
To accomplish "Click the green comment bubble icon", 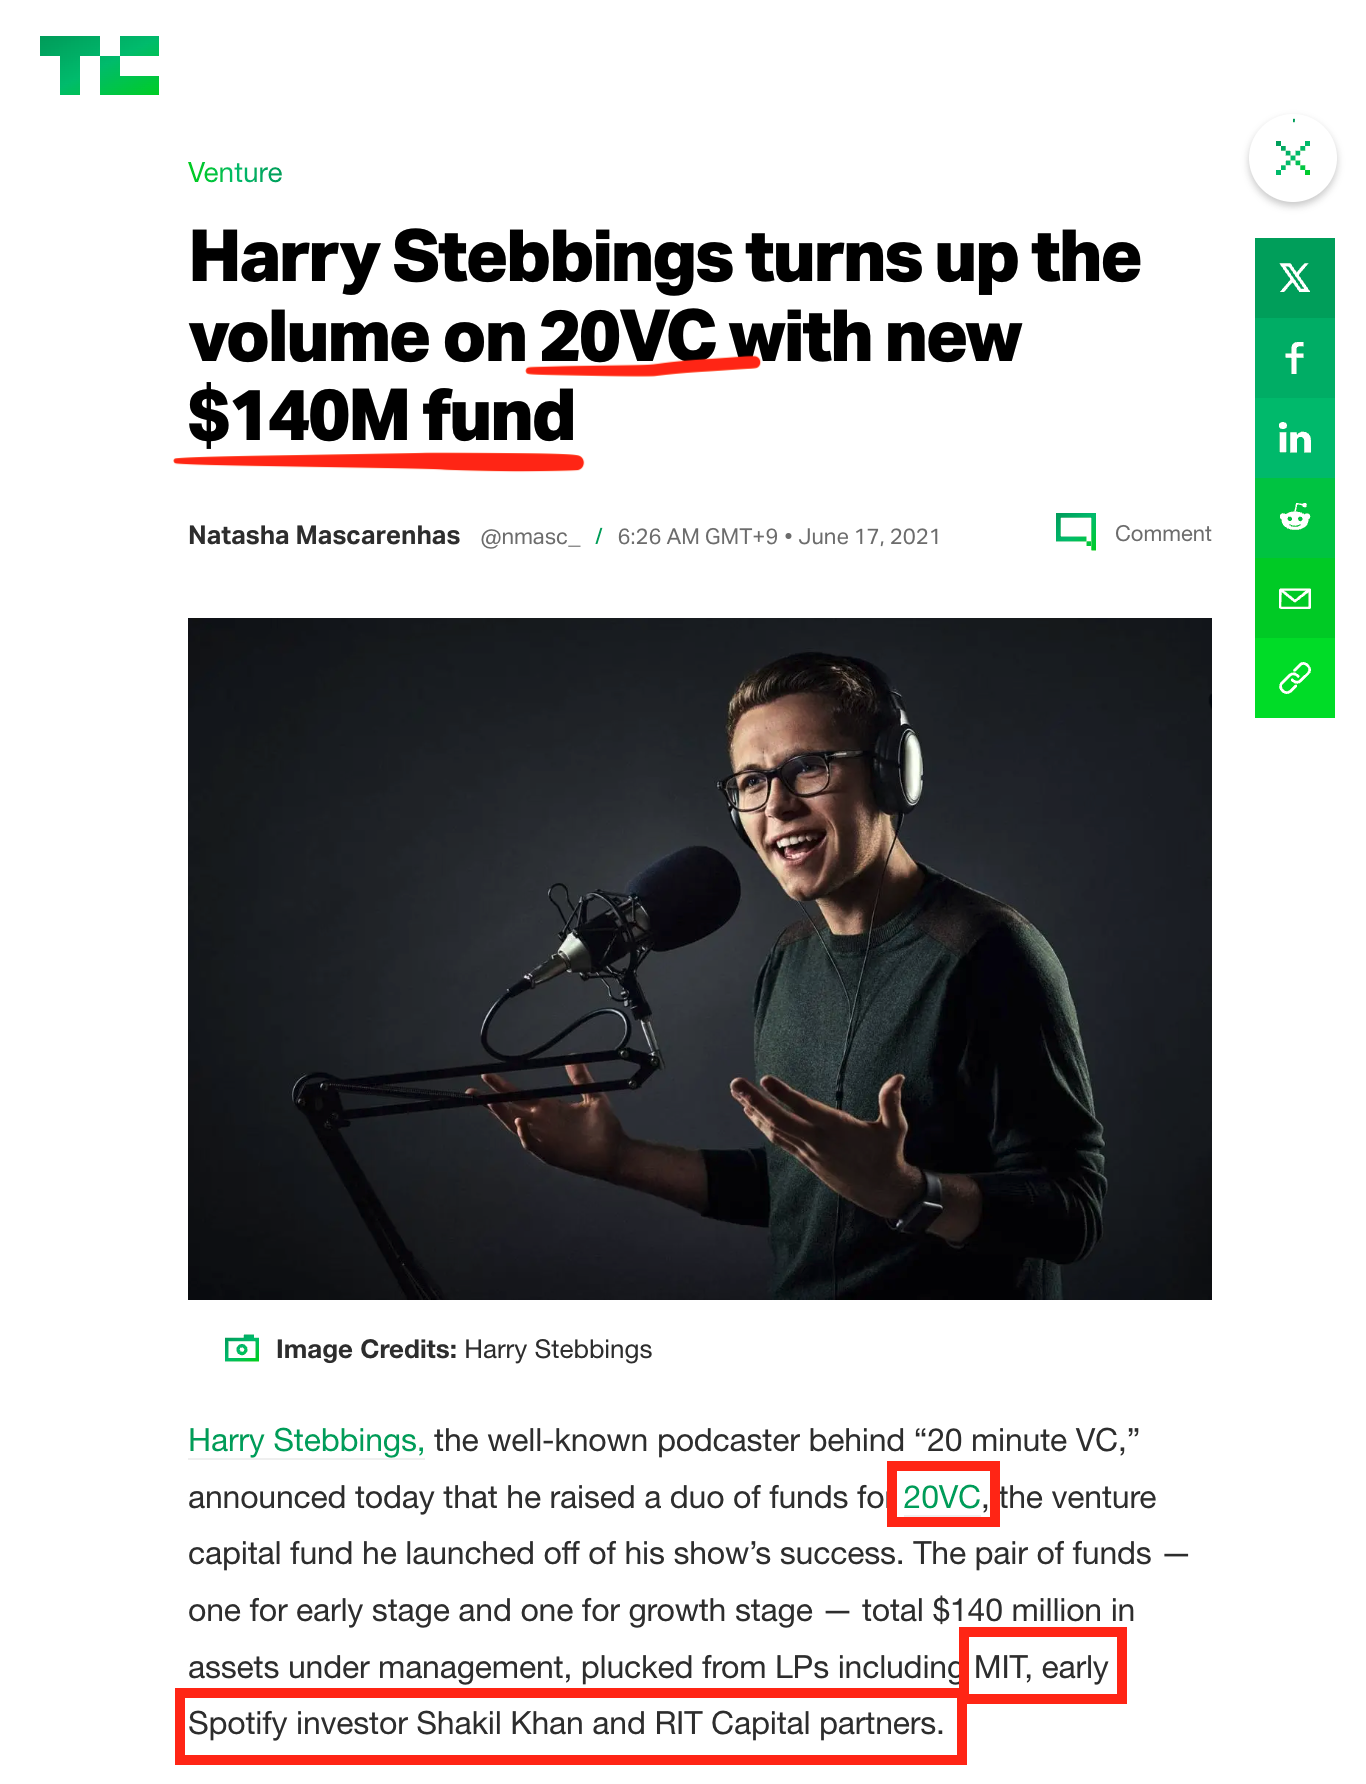I will click(1076, 531).
